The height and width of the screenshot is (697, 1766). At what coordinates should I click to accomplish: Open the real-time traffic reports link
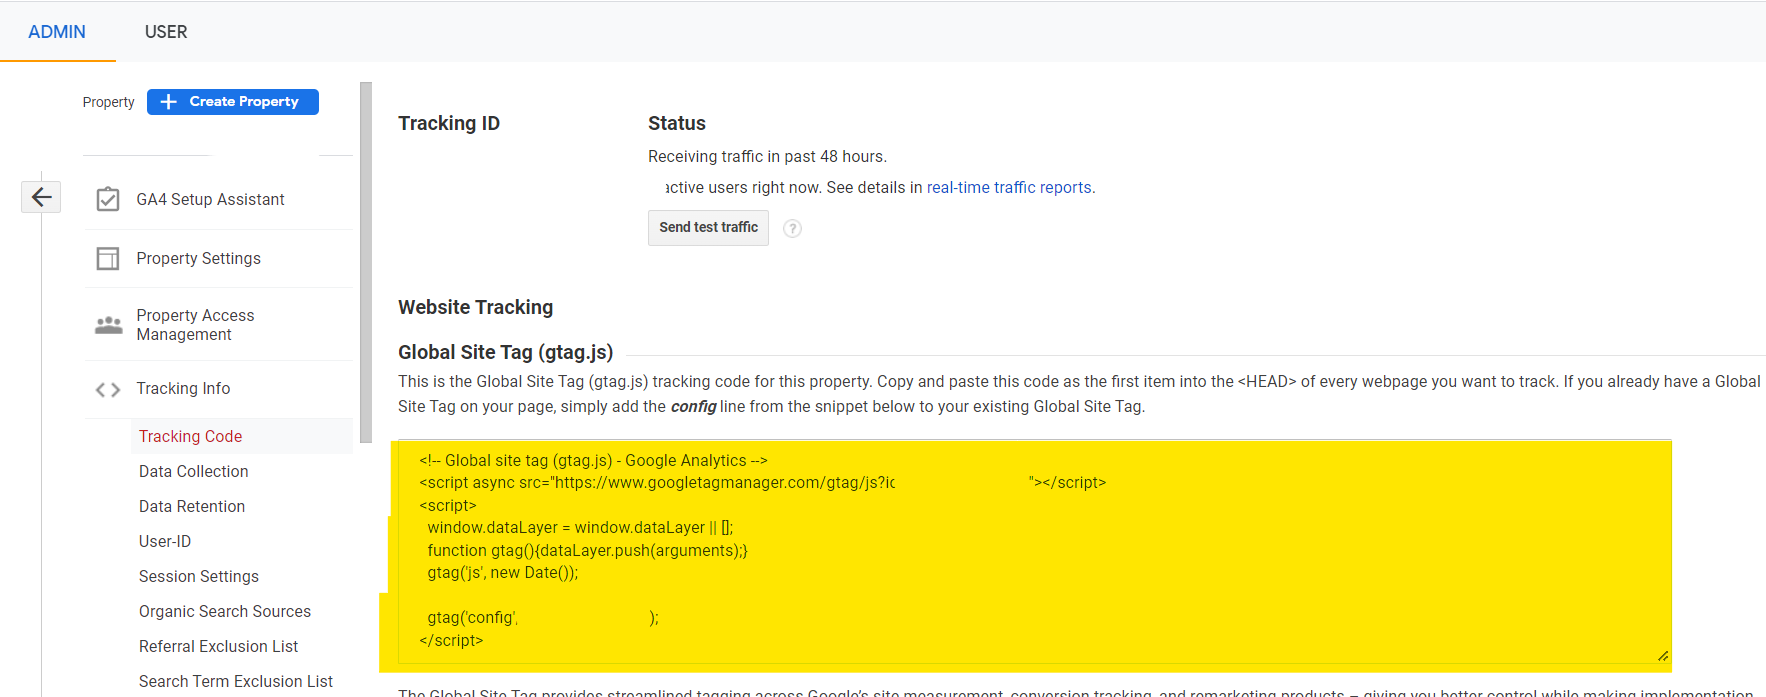click(x=1009, y=188)
